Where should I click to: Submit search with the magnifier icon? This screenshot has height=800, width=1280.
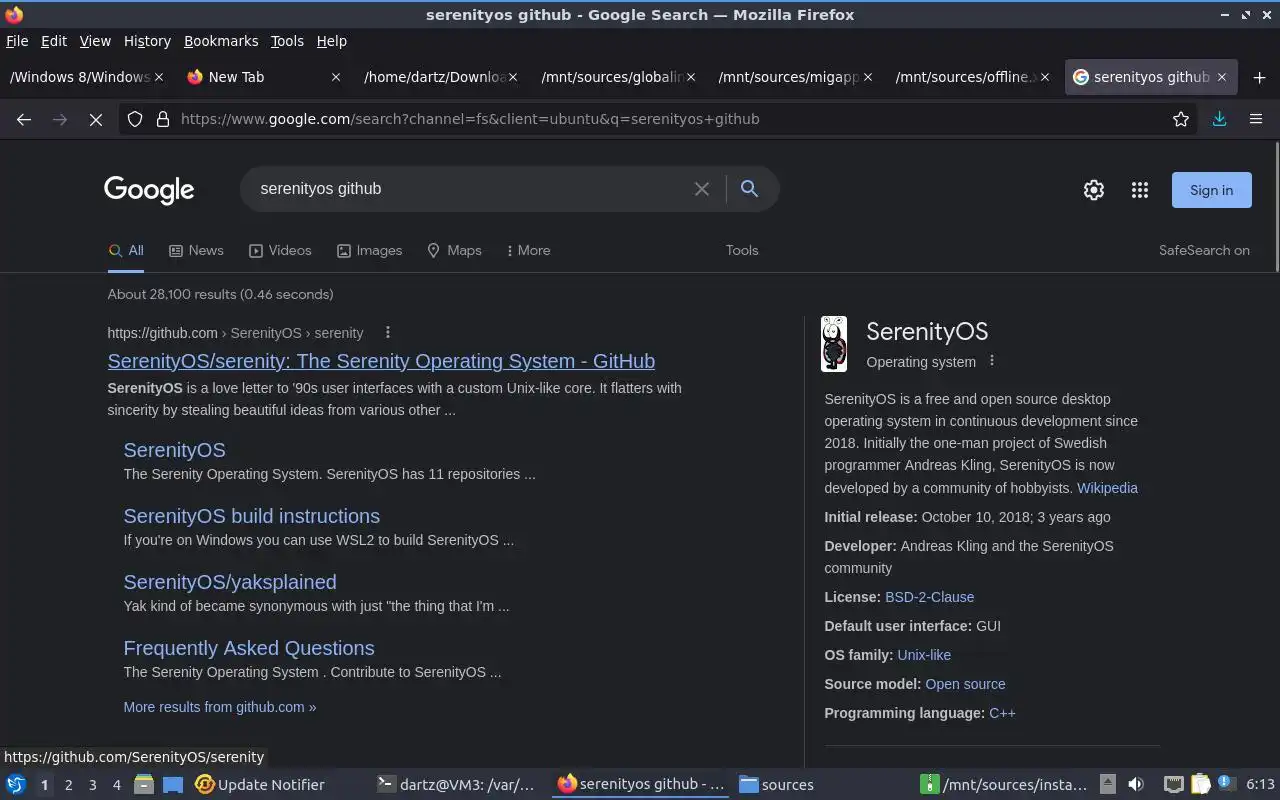click(749, 189)
